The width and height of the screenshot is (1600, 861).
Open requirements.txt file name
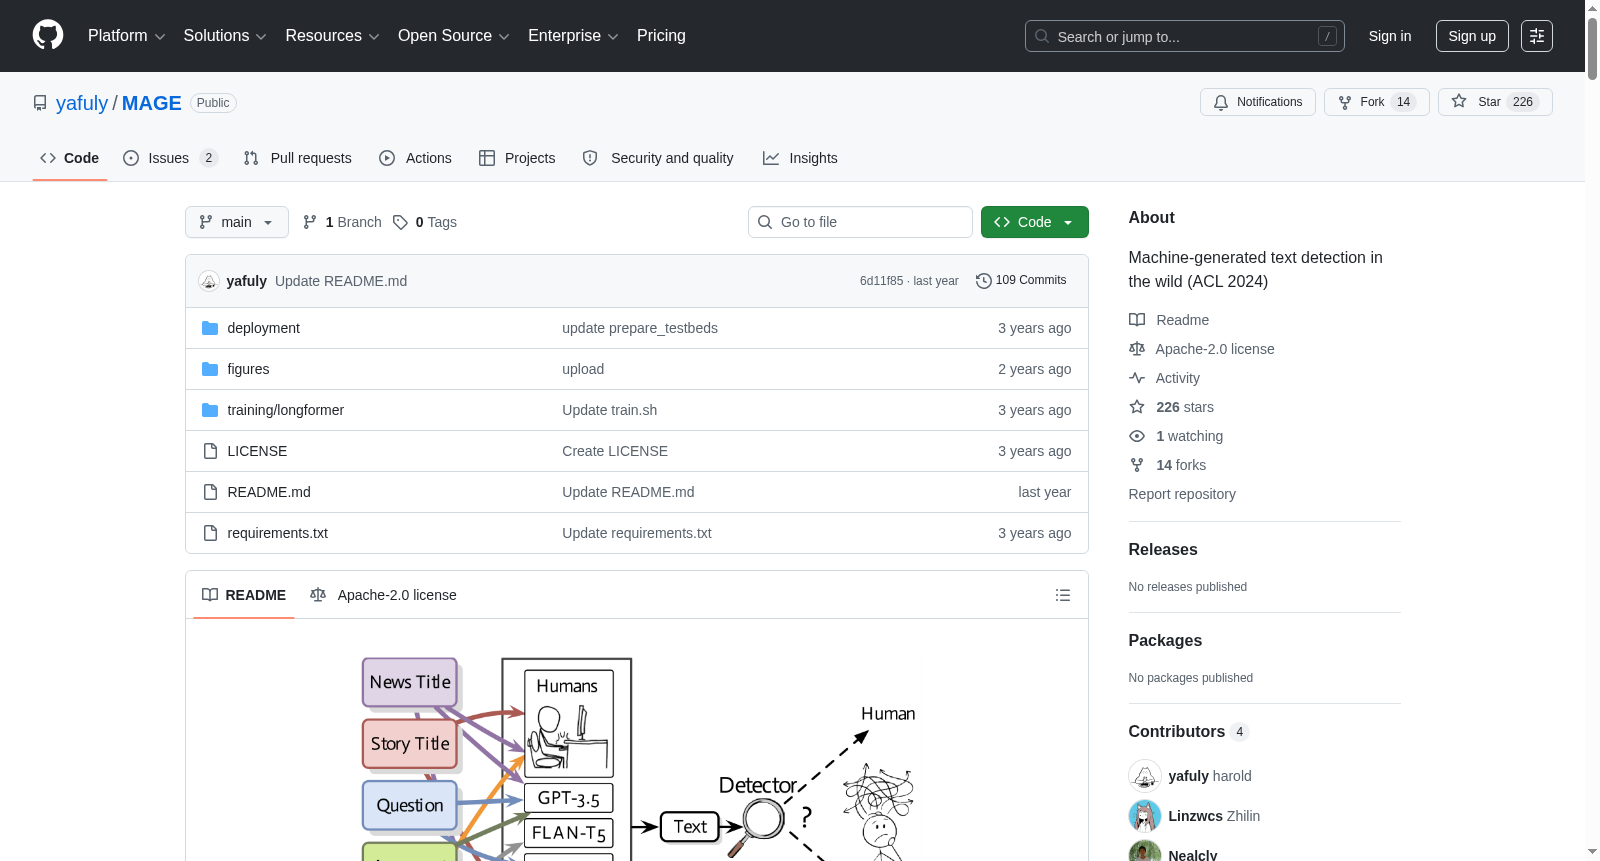point(277,533)
